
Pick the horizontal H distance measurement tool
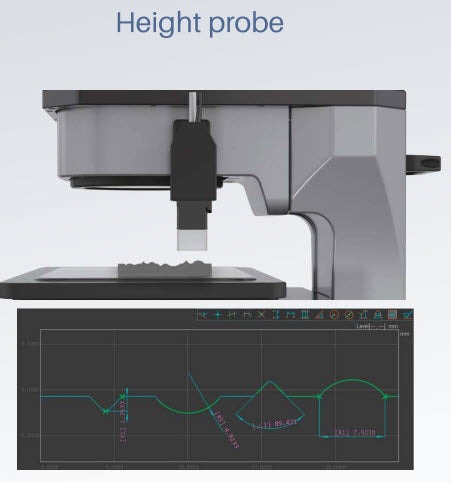(x=232, y=314)
